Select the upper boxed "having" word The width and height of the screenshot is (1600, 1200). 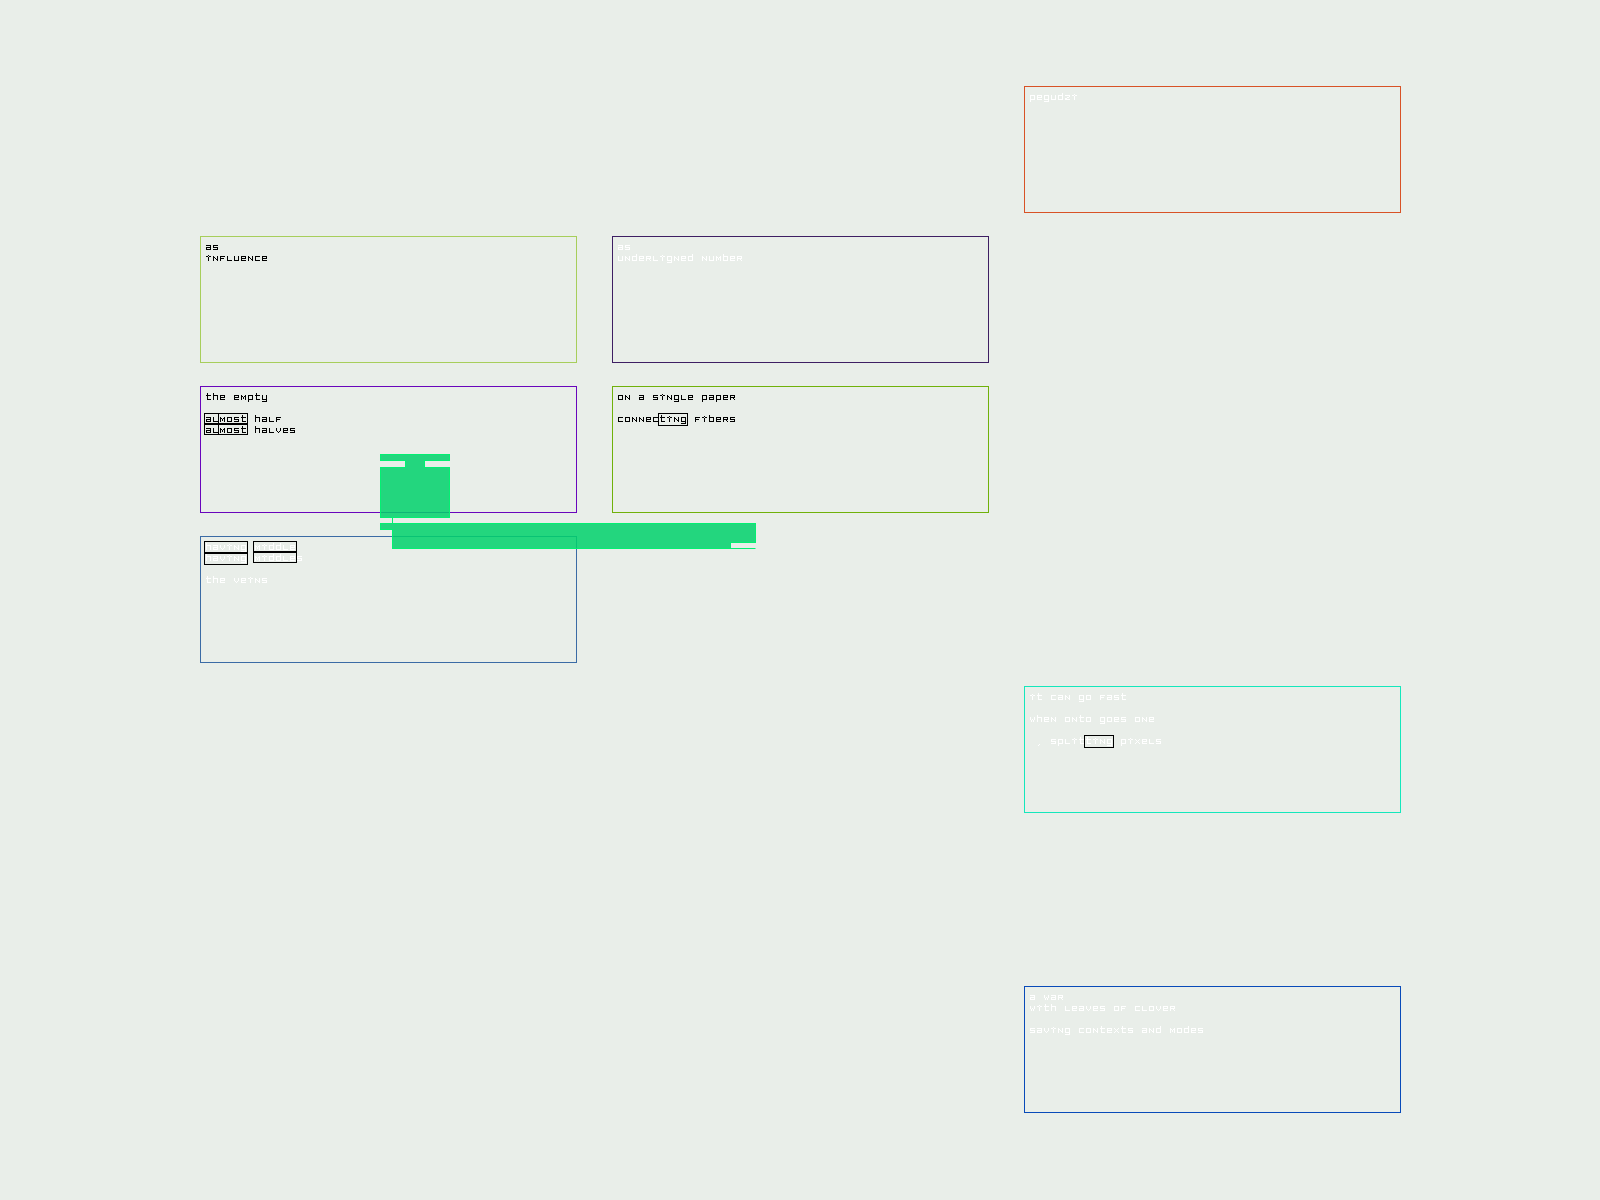226,547
